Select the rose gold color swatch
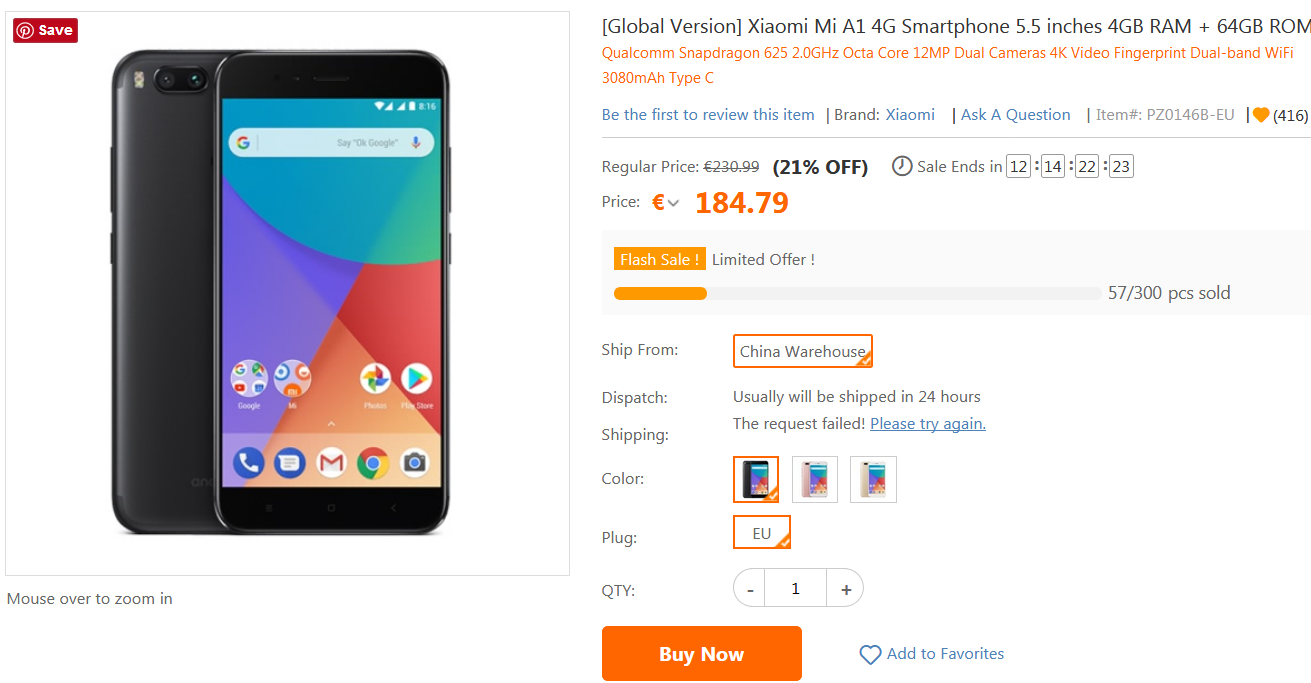The width and height of the screenshot is (1311, 683). (x=815, y=479)
